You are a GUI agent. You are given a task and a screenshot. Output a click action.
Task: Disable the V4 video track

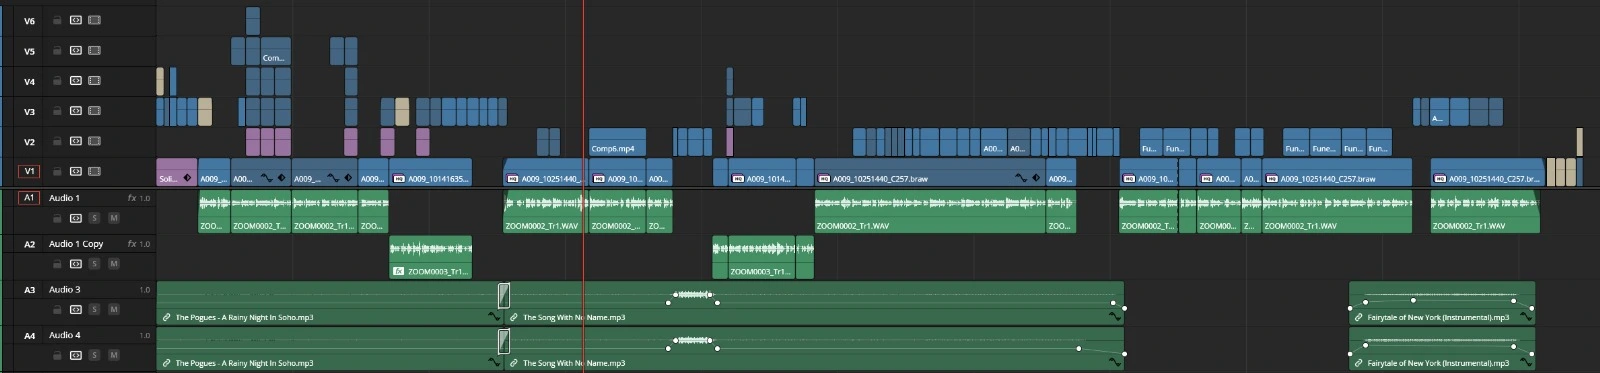[94, 80]
